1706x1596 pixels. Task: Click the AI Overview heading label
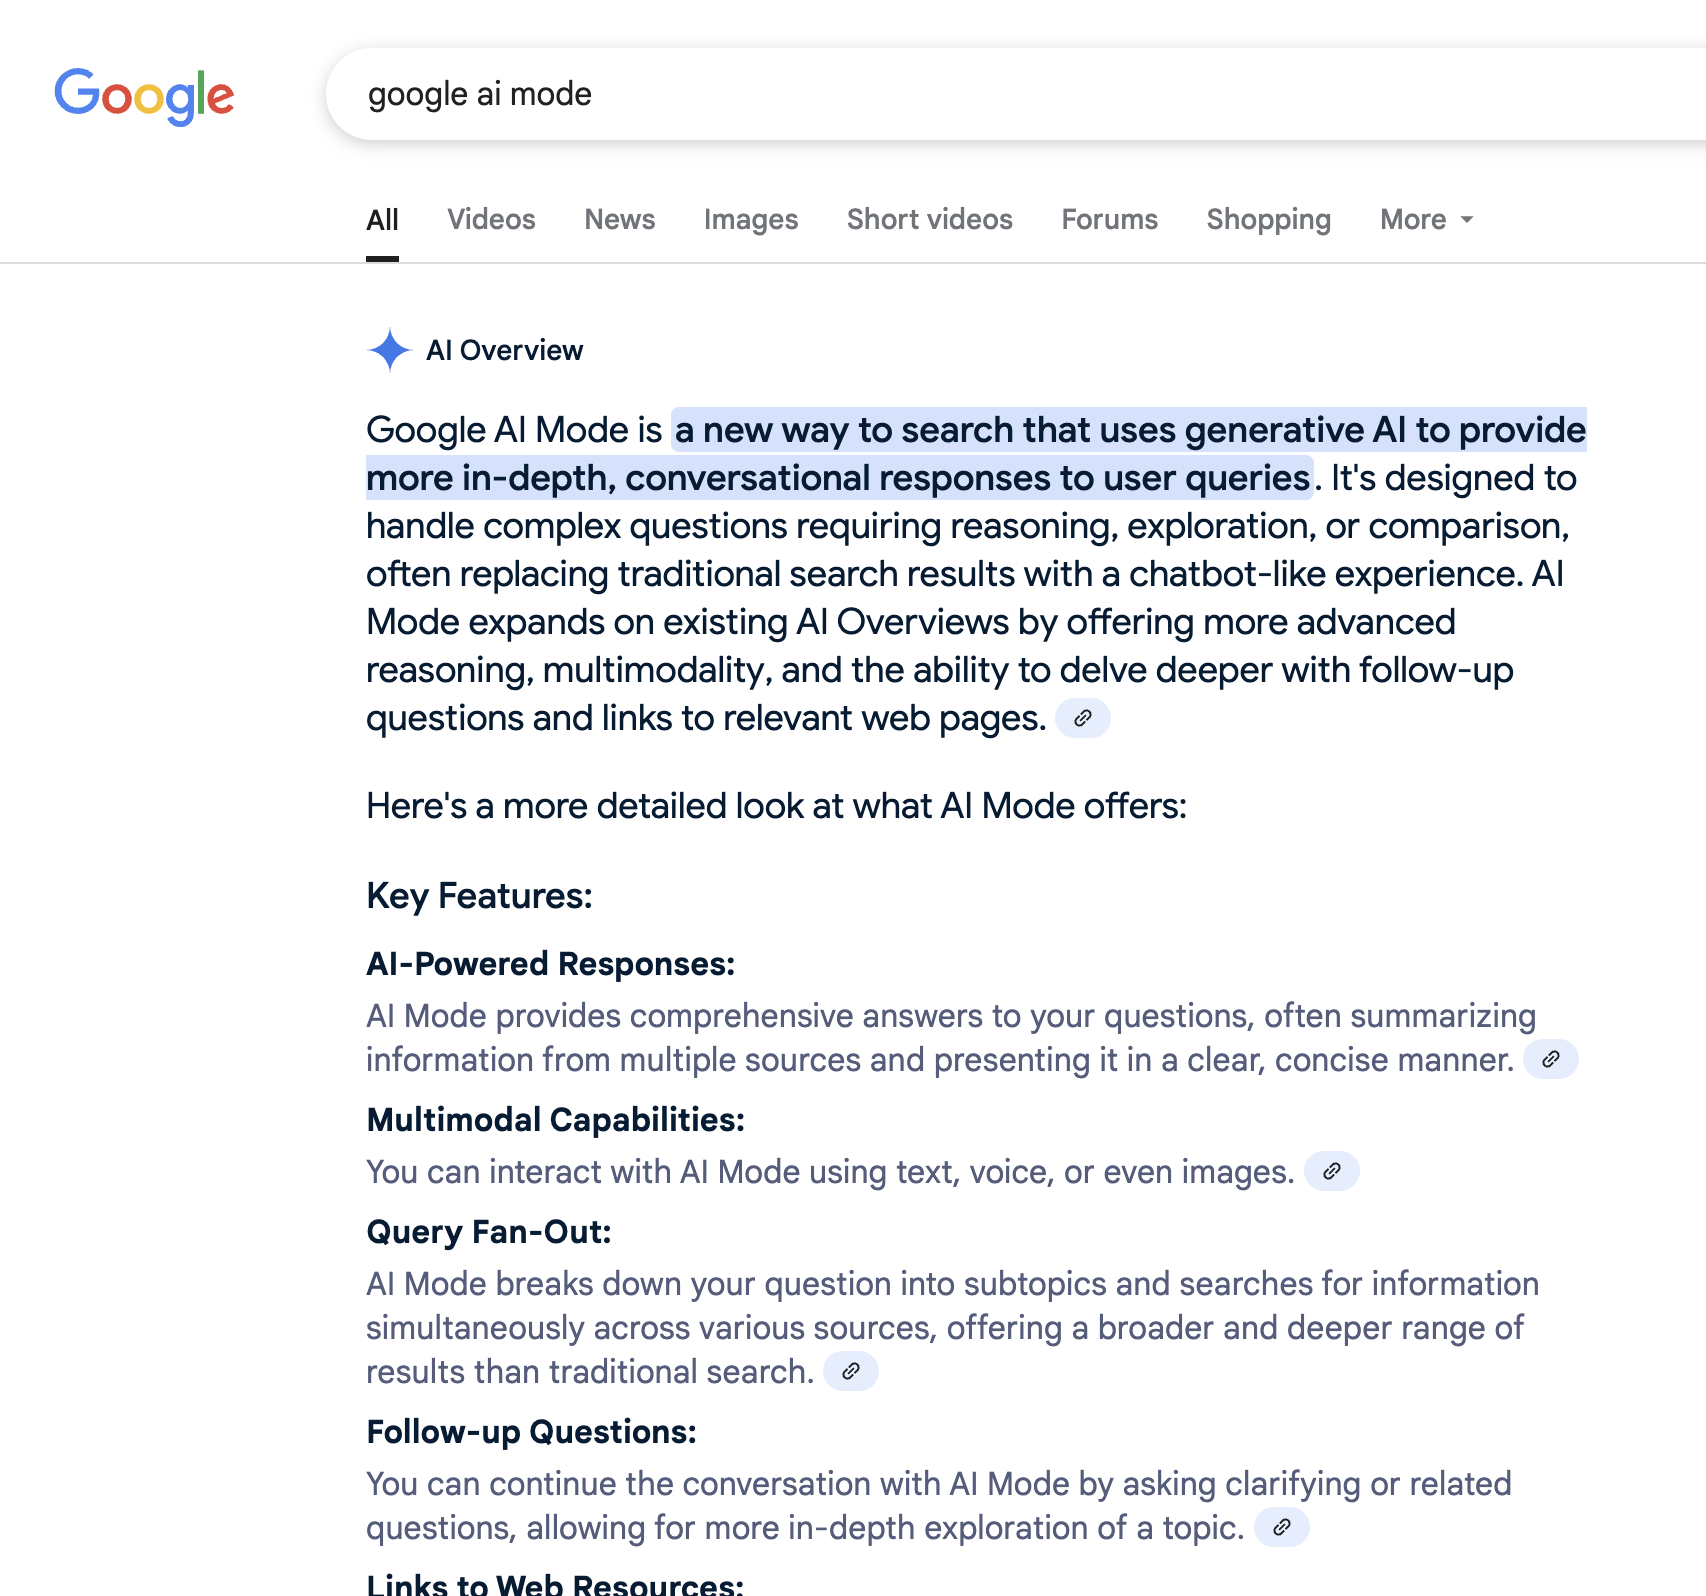504,350
